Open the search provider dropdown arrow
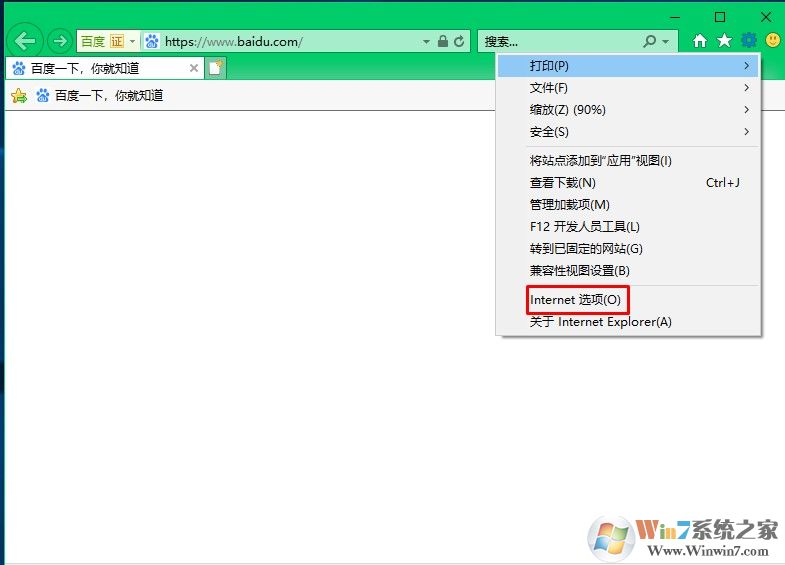Screen dimensions: 785x565 coord(666,42)
